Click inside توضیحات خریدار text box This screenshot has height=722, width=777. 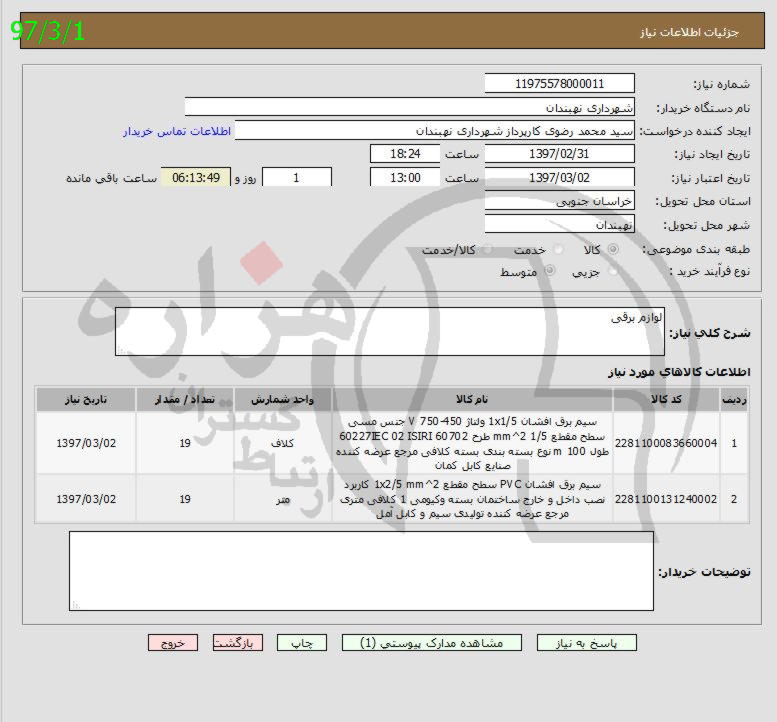[361, 571]
